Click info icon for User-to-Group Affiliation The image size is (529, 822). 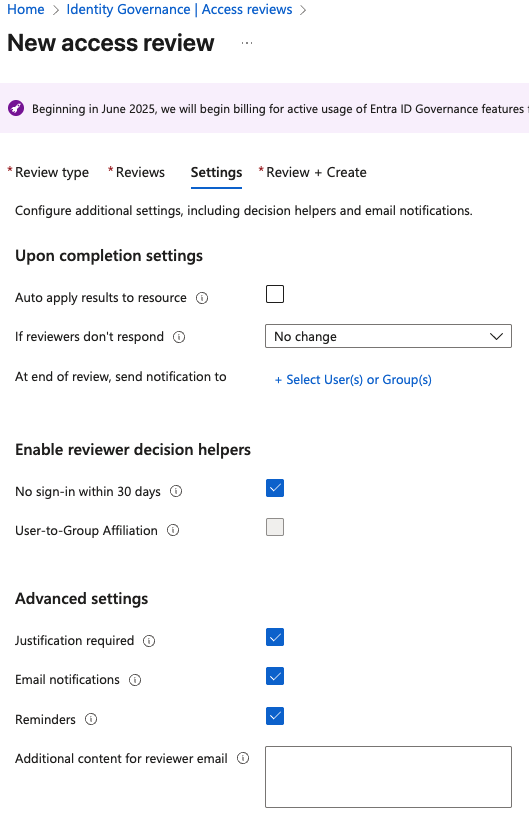tap(173, 530)
